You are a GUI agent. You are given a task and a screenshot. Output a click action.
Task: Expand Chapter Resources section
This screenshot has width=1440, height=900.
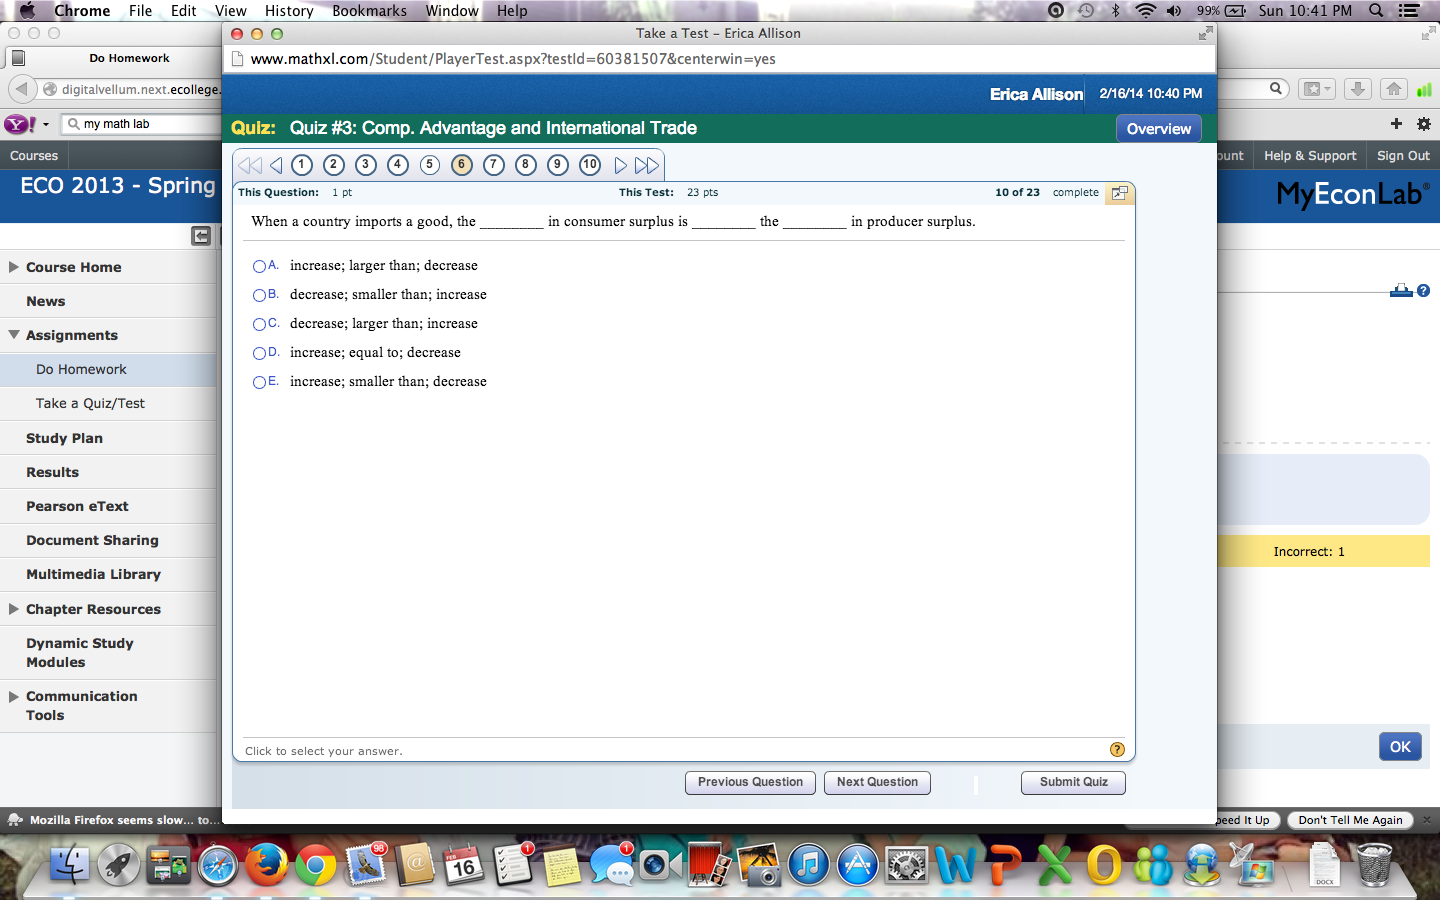(x=14, y=609)
